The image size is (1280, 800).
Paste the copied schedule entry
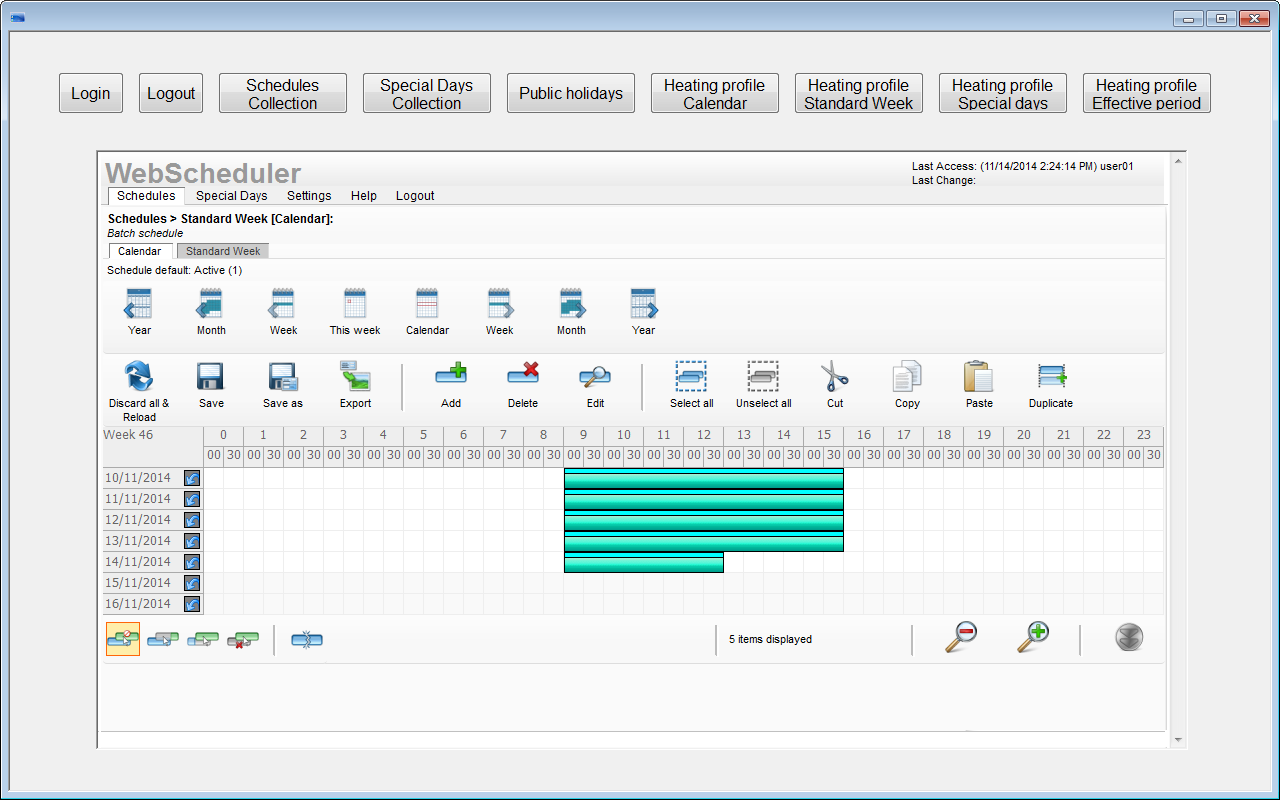tap(979, 385)
